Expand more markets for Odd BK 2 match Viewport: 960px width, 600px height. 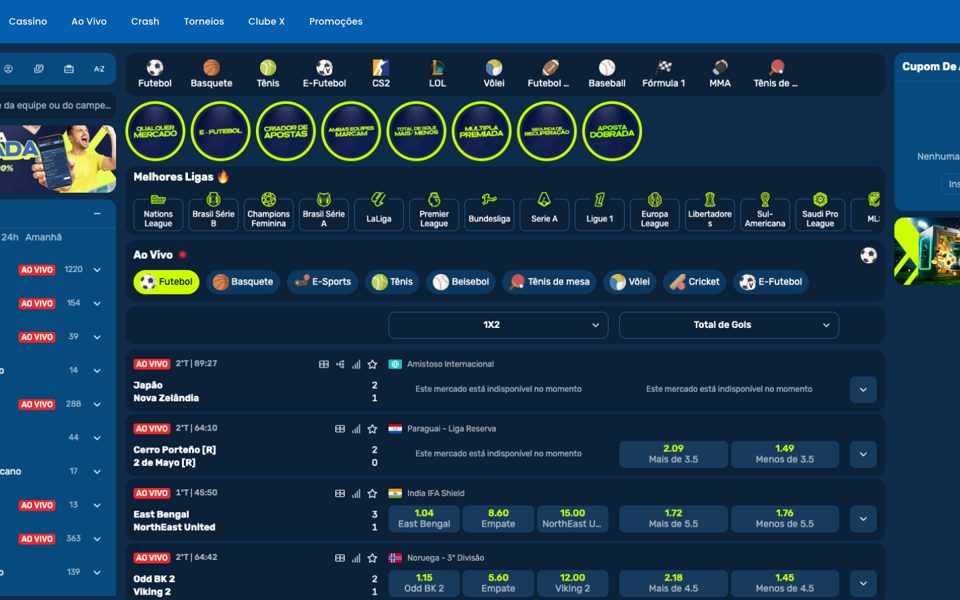coord(863,583)
